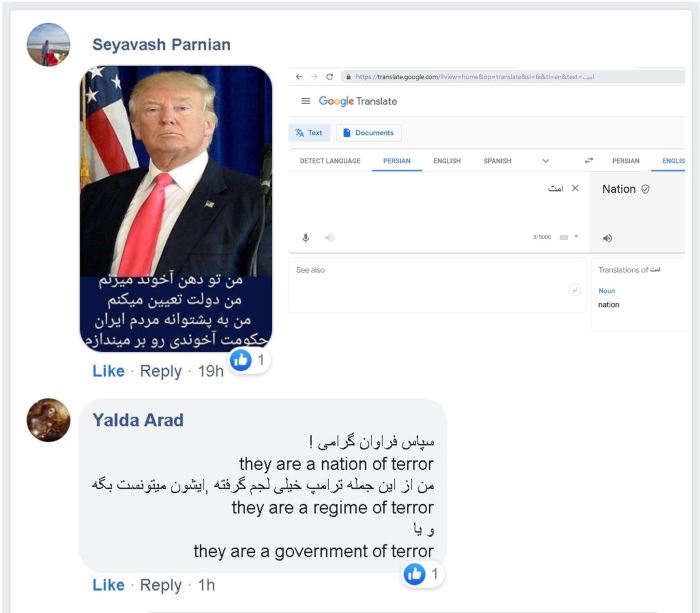Swap languages with the arrows icon
Image resolution: width=700 pixels, height=613 pixels.
pos(589,160)
